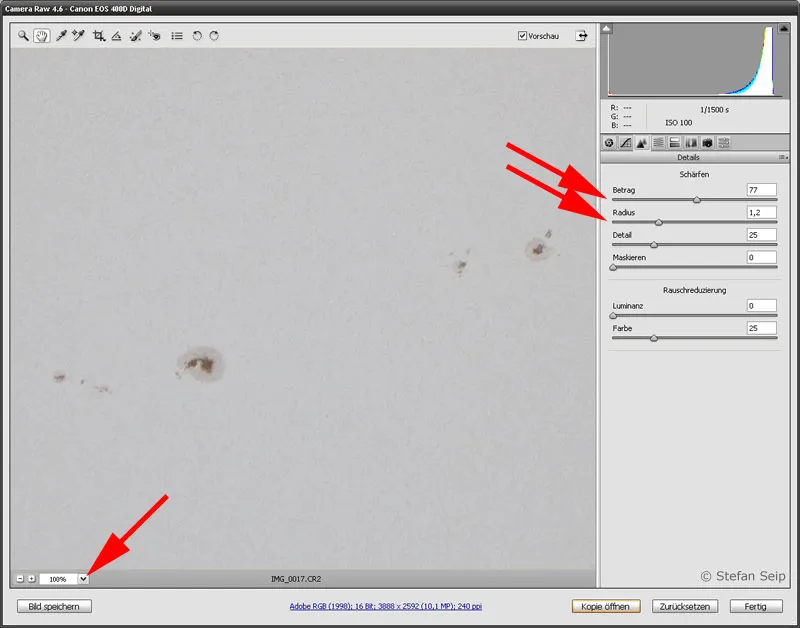
Task: Open the Camera Calibration tab
Action: pos(707,143)
